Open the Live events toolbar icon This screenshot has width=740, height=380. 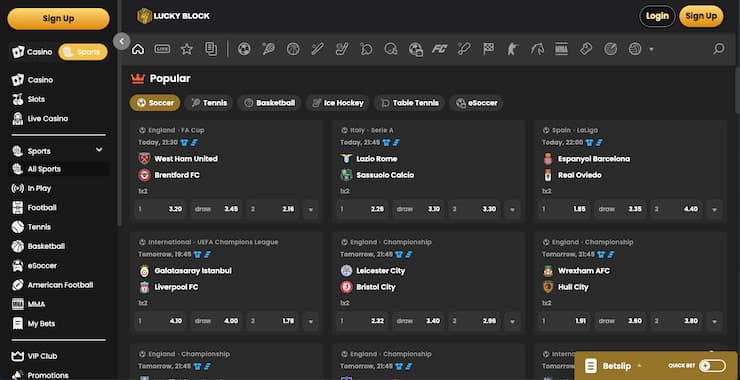[162, 49]
